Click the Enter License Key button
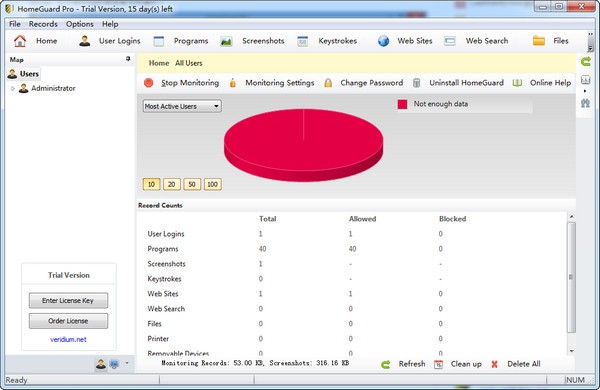This screenshot has height=390, width=600. point(68,300)
